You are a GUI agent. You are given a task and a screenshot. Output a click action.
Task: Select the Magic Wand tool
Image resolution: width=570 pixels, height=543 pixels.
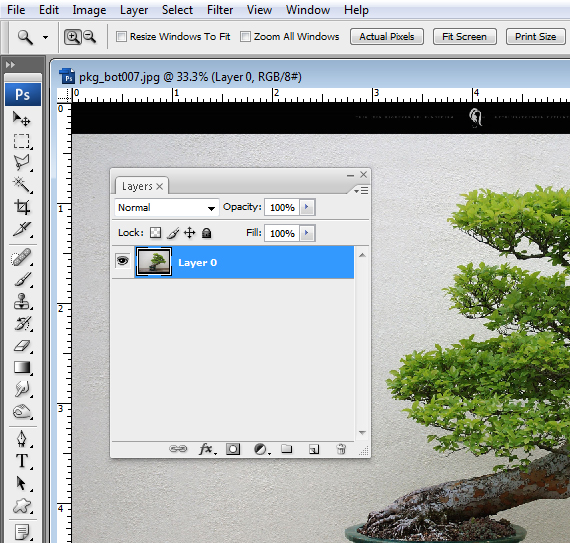click(22, 185)
